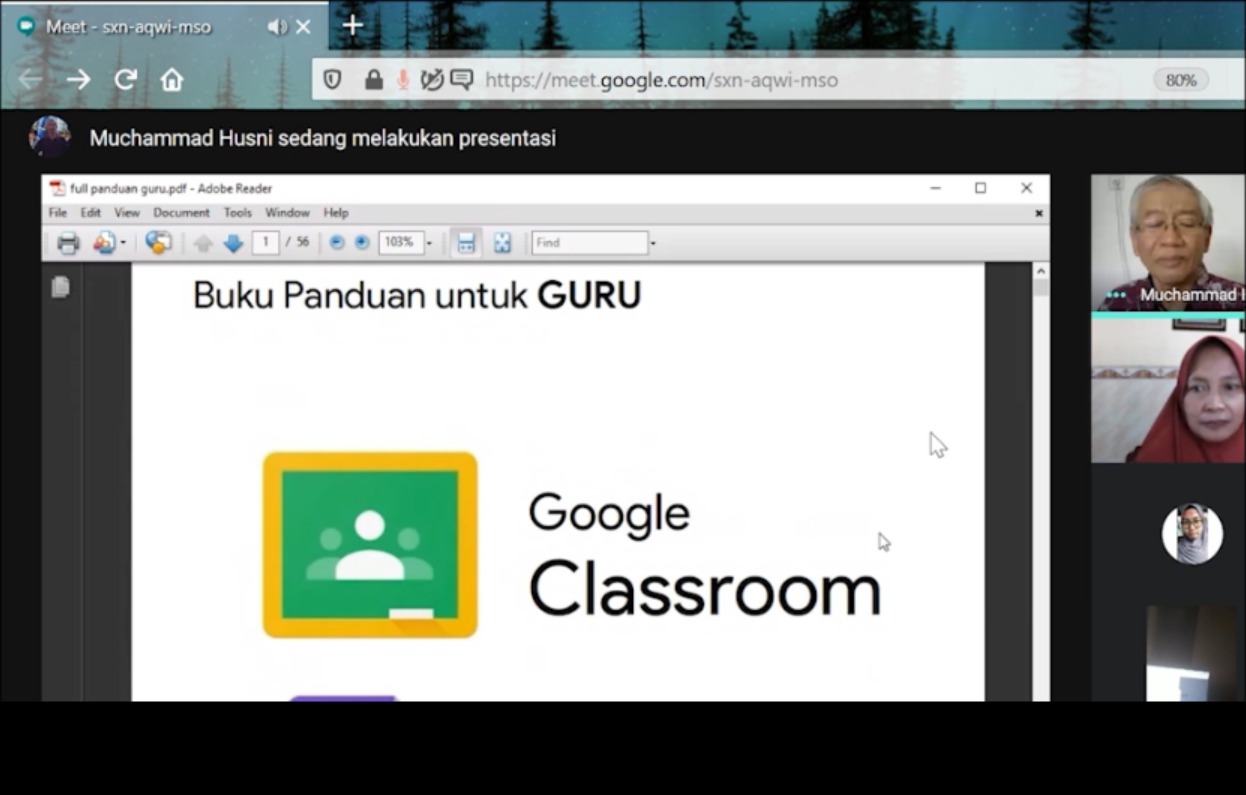Click the zoom out minus button
The width and height of the screenshot is (1246, 795).
[337, 243]
